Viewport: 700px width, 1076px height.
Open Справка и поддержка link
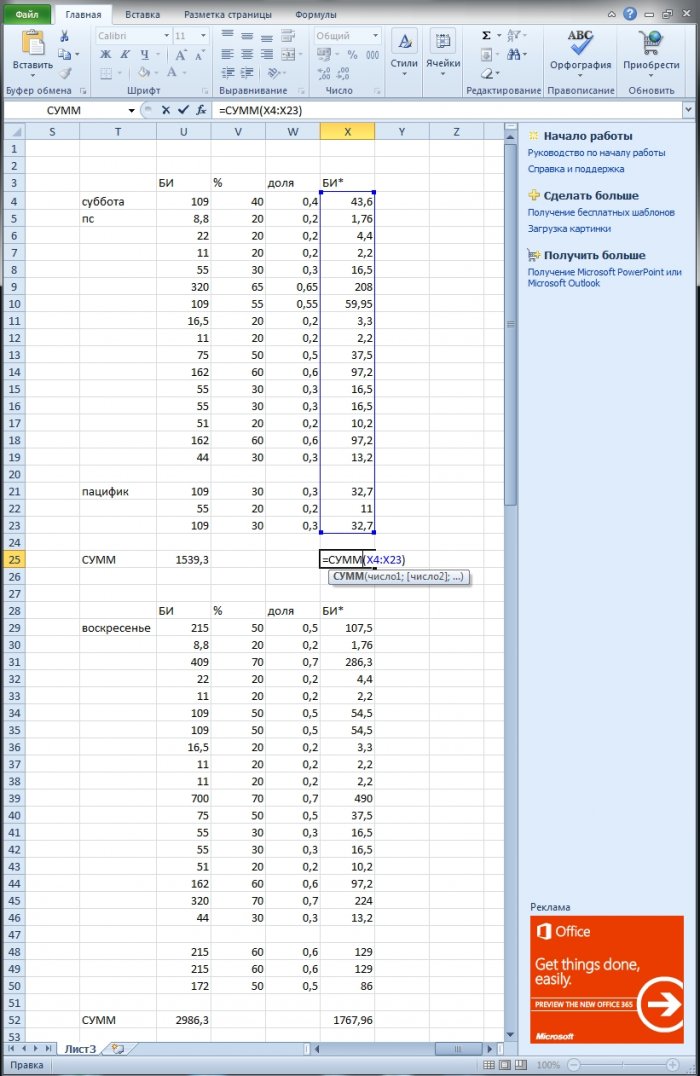click(576, 169)
